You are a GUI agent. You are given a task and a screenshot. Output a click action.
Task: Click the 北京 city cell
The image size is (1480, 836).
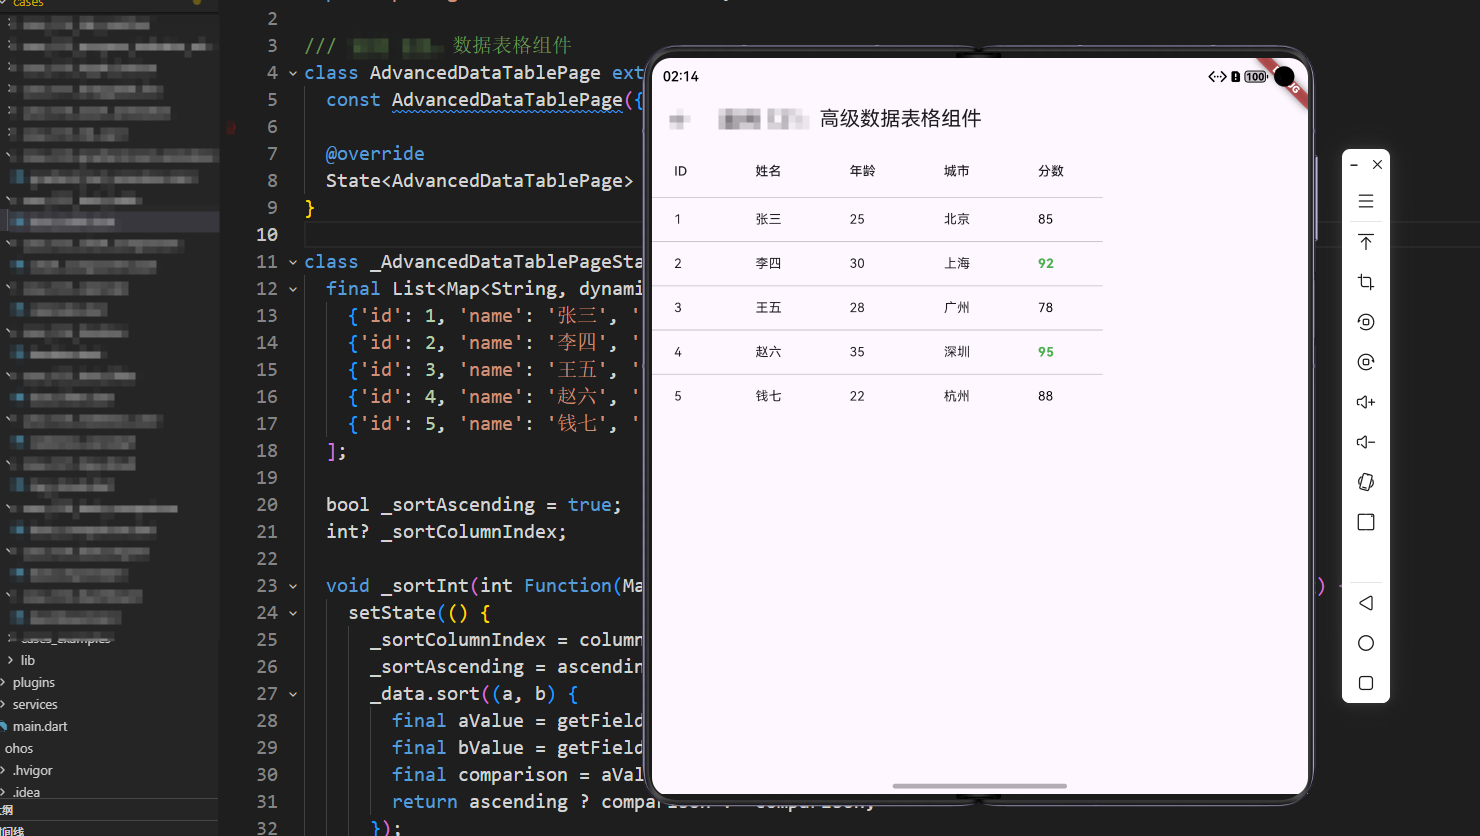pyautogui.click(x=956, y=219)
